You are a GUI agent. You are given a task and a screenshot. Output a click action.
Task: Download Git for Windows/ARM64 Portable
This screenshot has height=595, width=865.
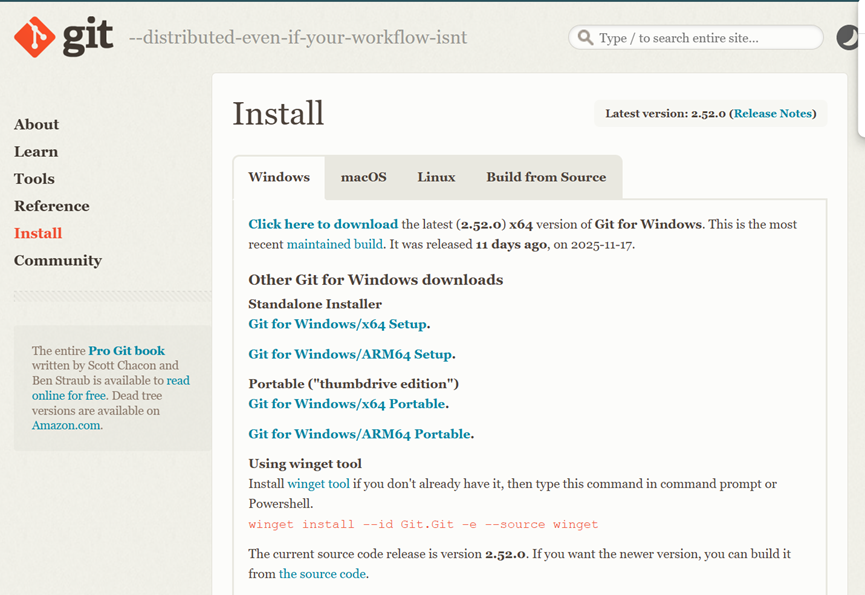360,435
